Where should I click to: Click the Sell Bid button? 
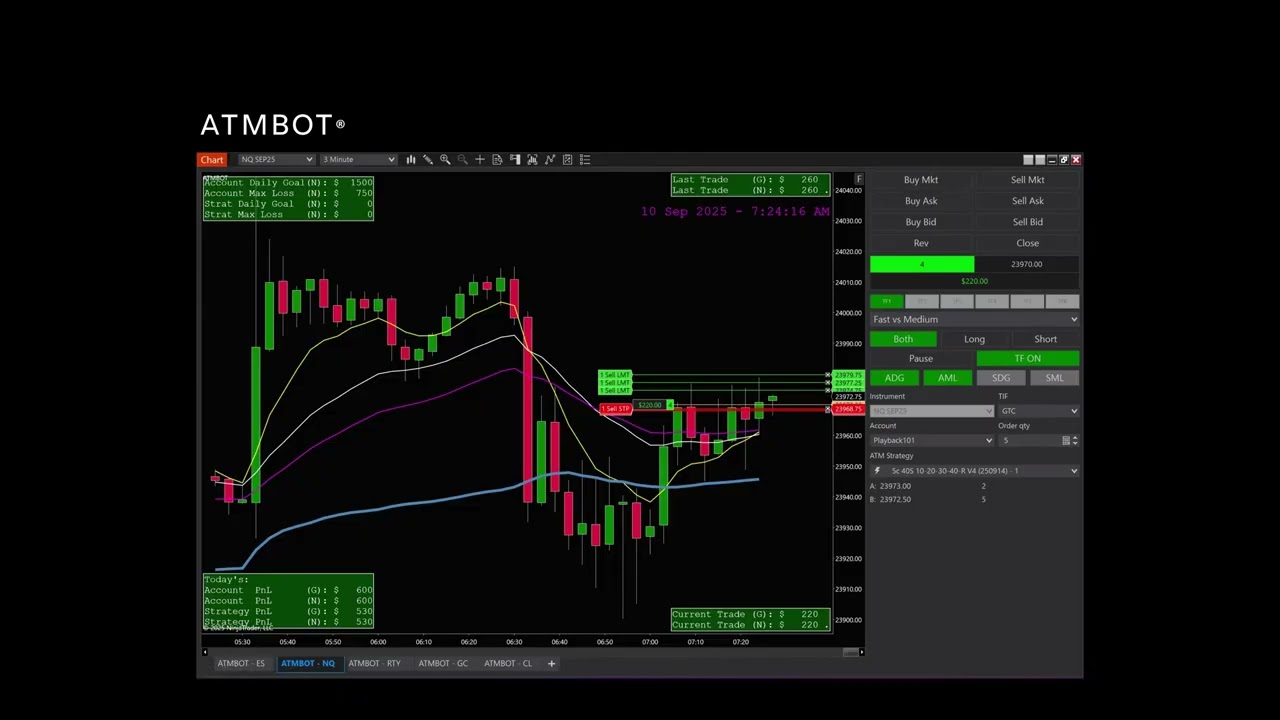(1027, 222)
